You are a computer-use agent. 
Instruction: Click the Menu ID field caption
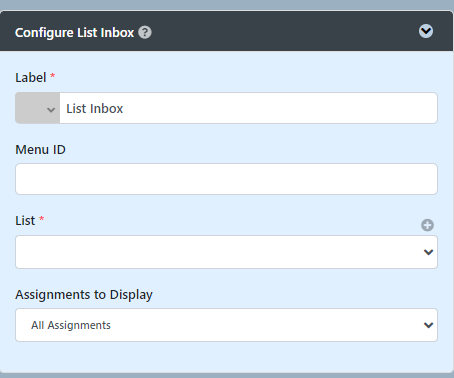(40, 150)
